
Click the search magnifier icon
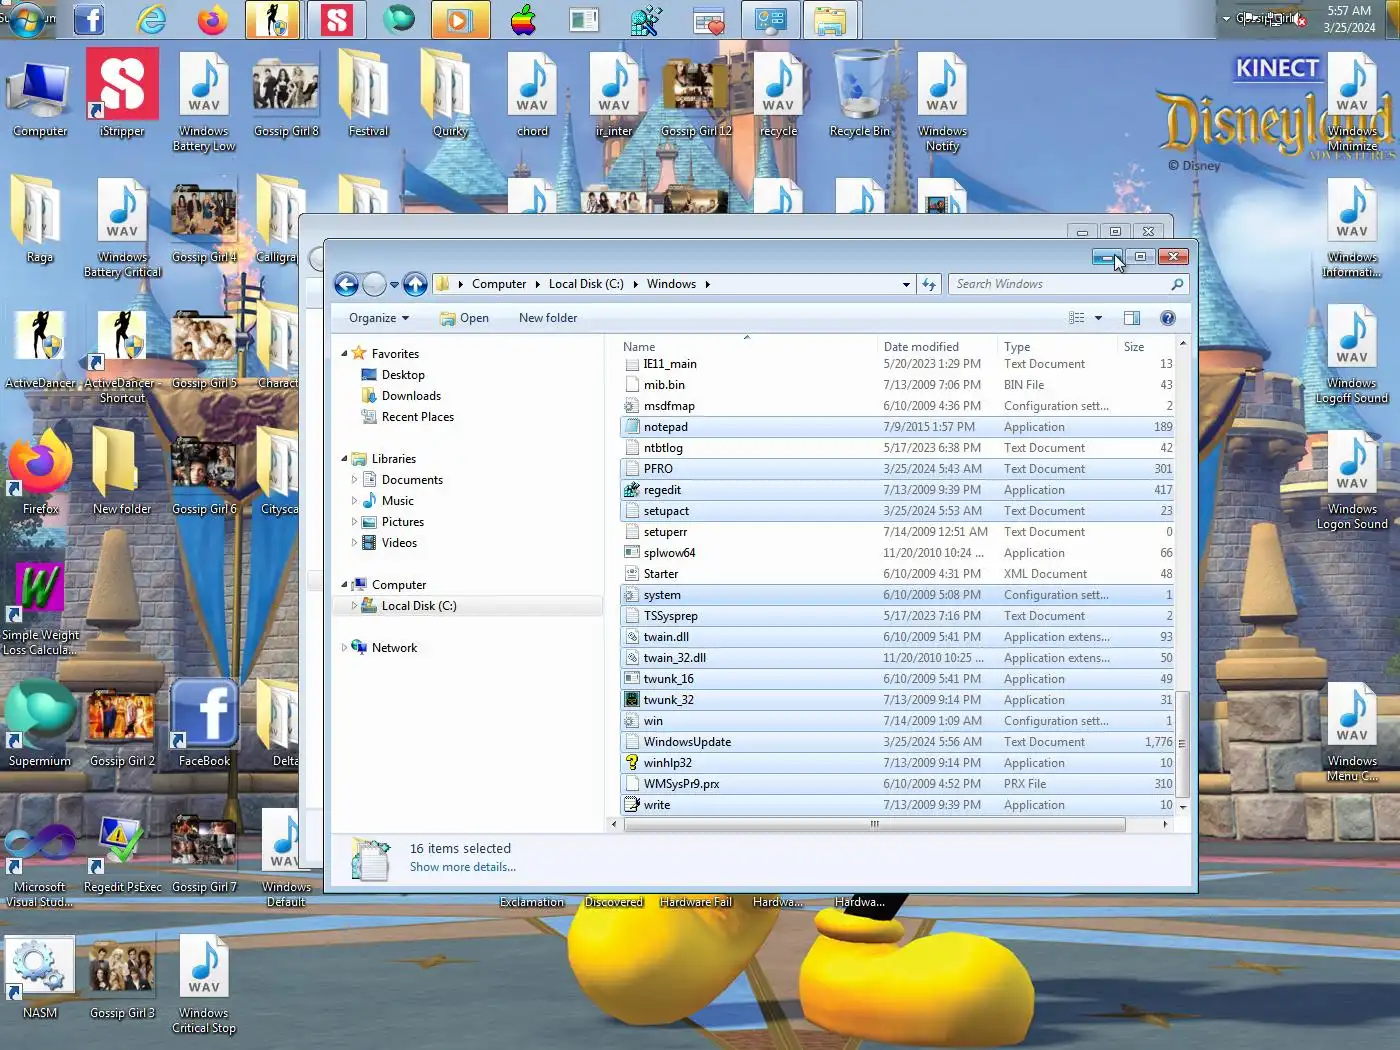[1177, 285]
